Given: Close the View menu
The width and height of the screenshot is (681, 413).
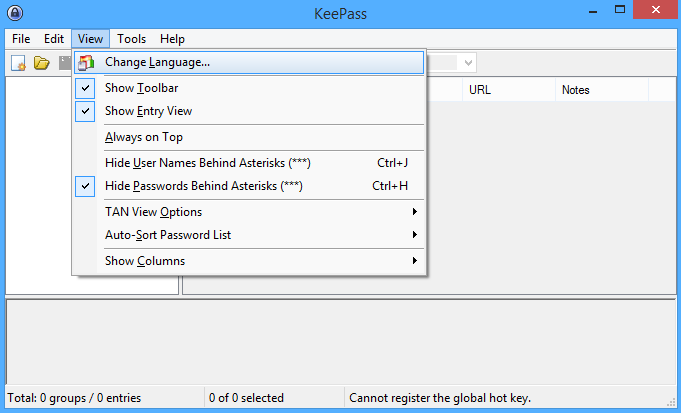Looking at the screenshot, I should coord(90,39).
